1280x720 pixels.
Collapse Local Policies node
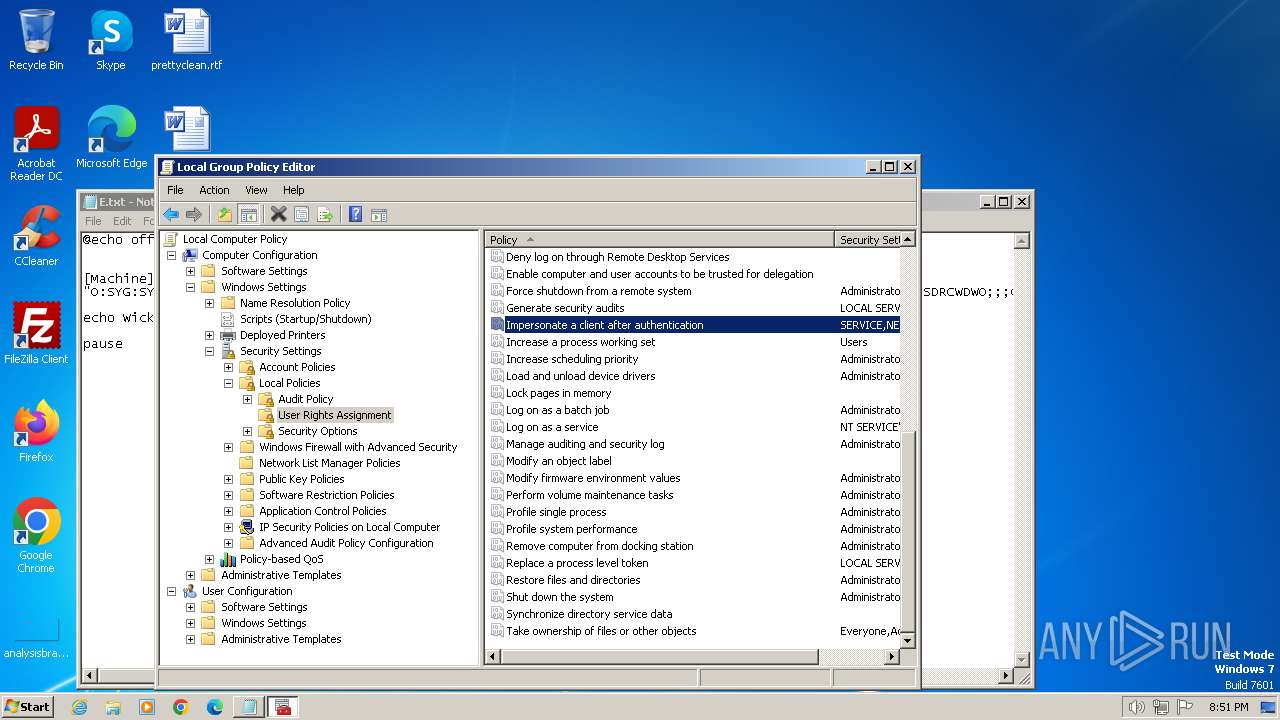(x=228, y=383)
